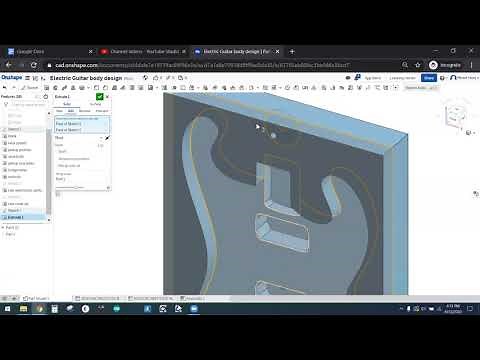Toggle the Draft checkbox in Extrude dialog
Image resolution: width=480 pixels, height=360 pixels.
pyautogui.click(x=63, y=151)
